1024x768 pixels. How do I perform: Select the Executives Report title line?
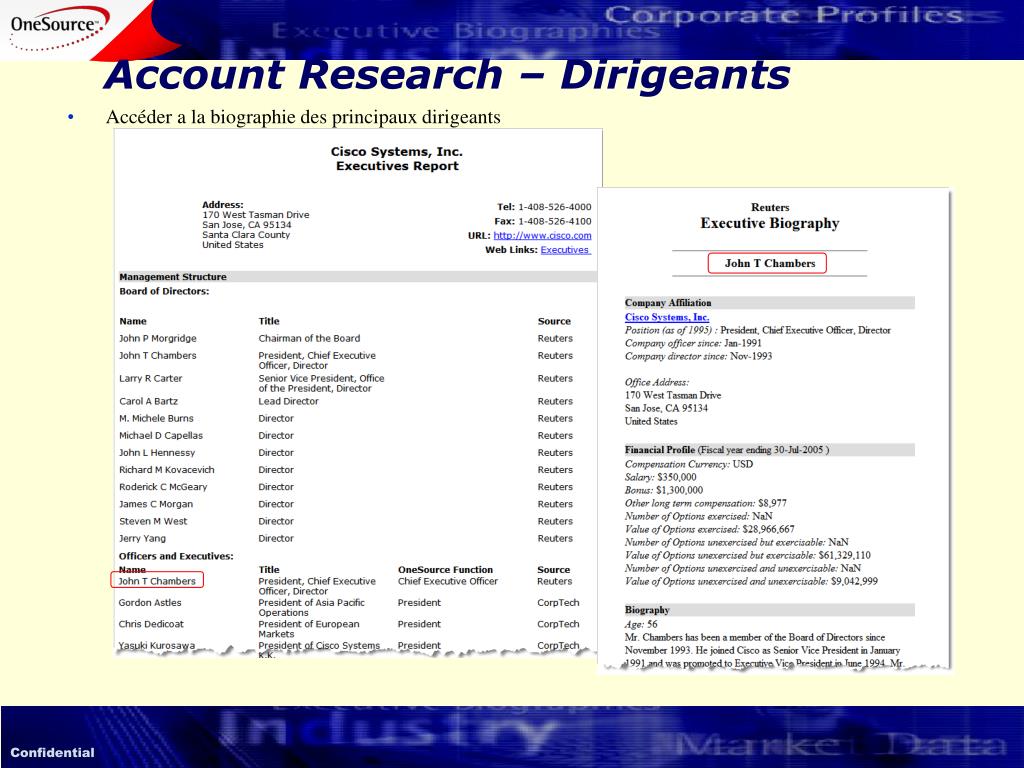pyautogui.click(x=397, y=166)
